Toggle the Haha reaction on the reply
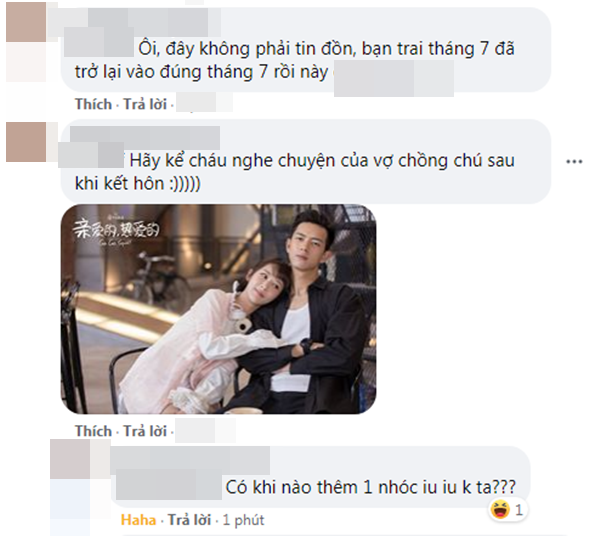Image resolution: width=600 pixels, height=536 pixels. [138, 520]
